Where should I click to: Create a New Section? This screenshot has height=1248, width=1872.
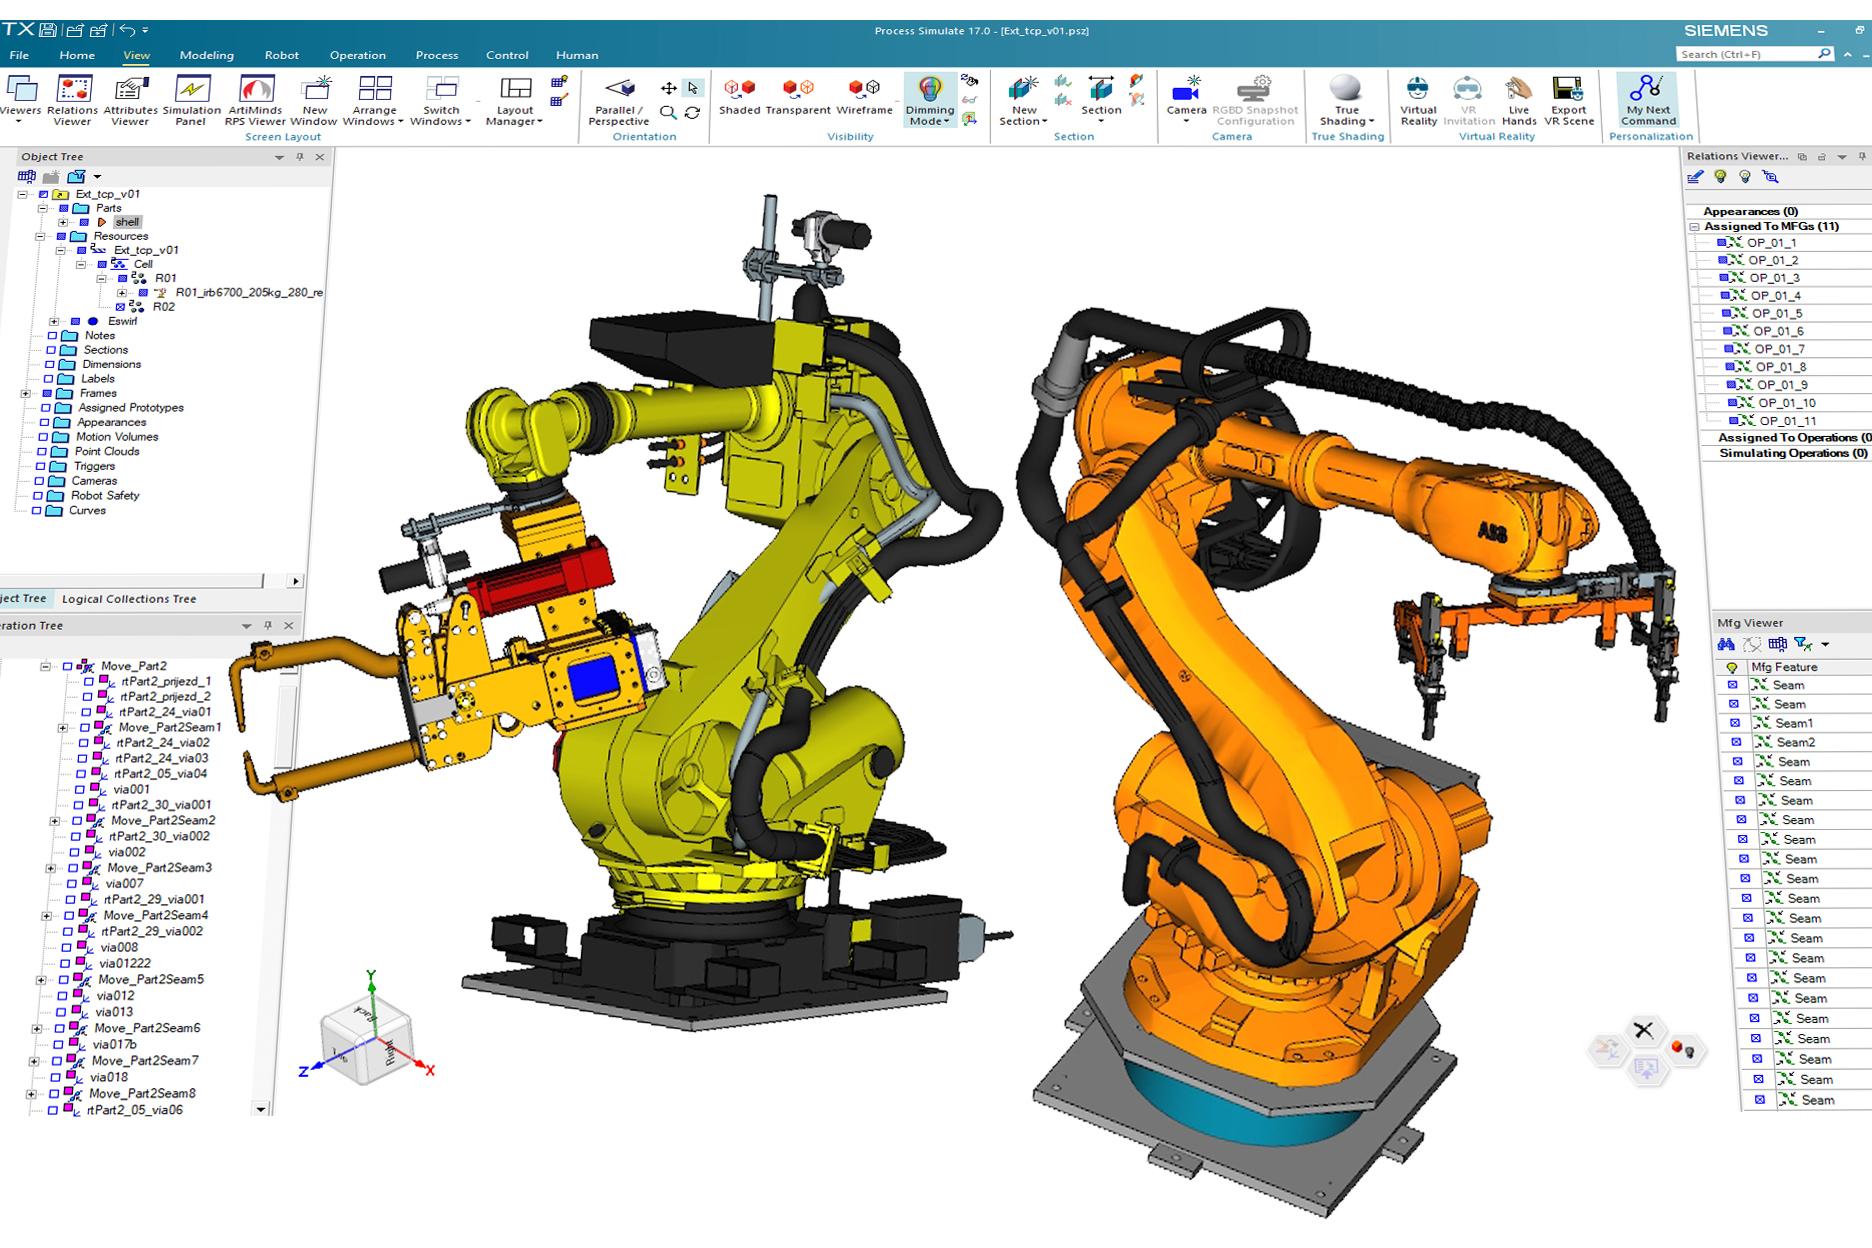coord(1024,101)
